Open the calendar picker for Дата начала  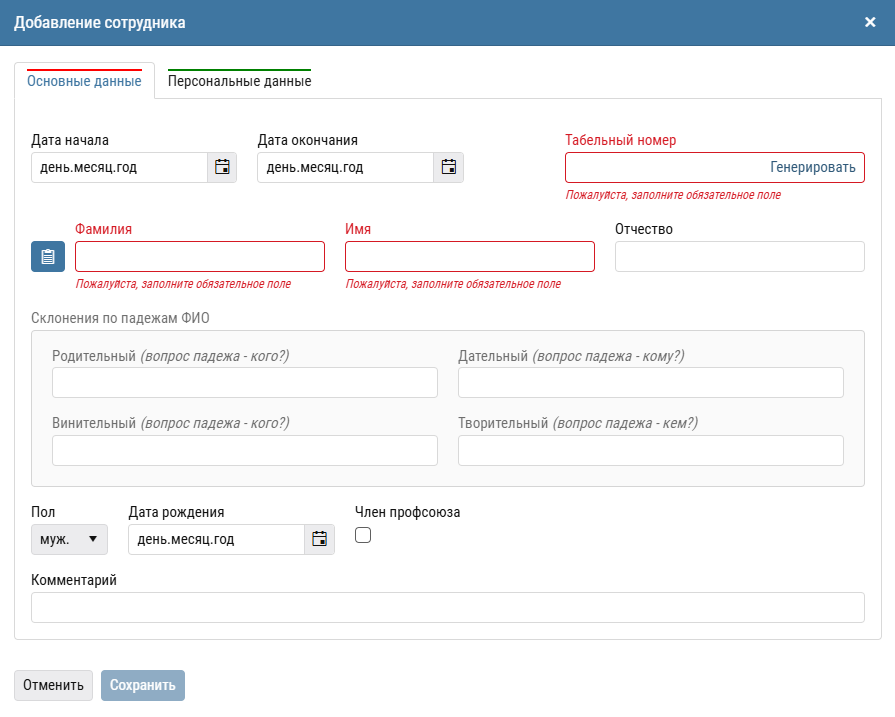coord(222,167)
